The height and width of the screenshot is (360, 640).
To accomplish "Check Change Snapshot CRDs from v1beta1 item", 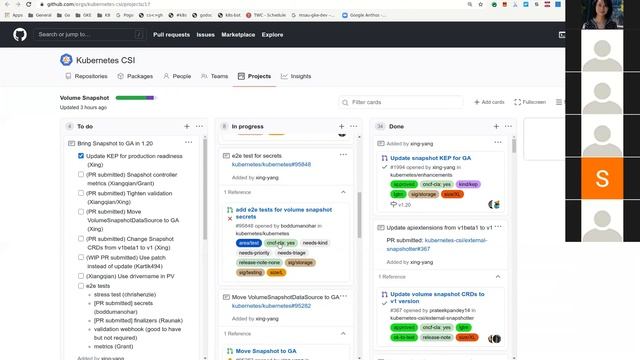I will pyautogui.click(x=81, y=239).
